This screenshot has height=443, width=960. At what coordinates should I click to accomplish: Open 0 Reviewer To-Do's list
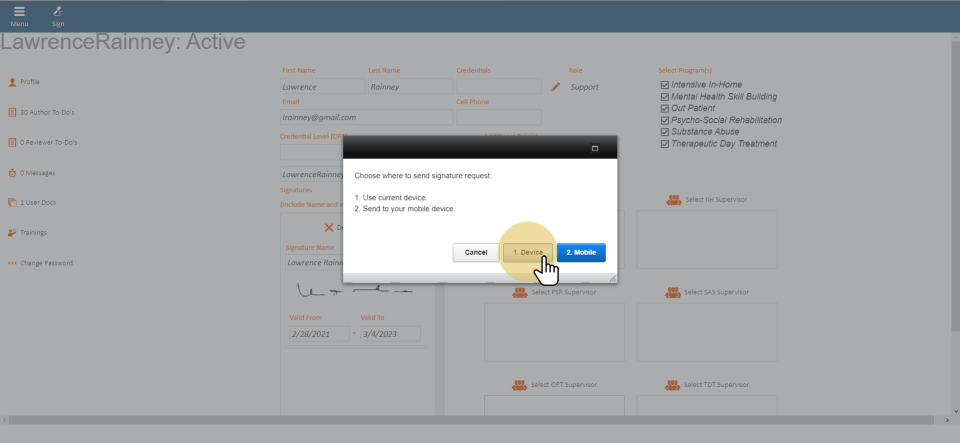[48, 142]
